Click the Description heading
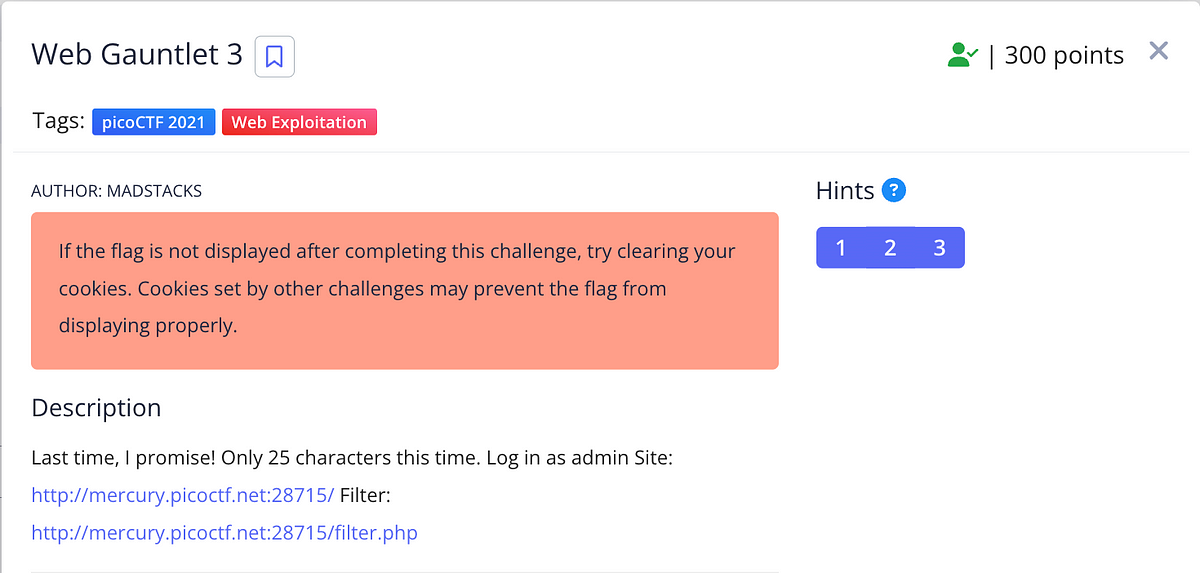Viewport: 1200px width, 573px height. coord(96,408)
